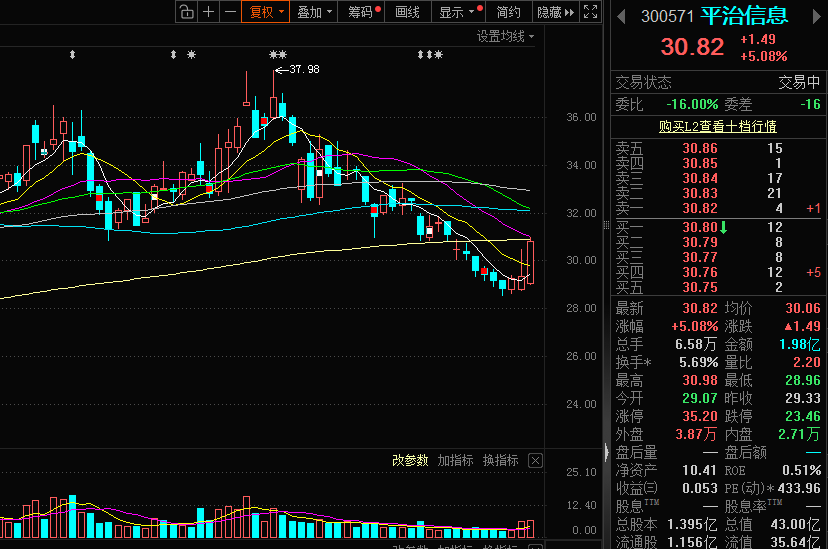Click the latest red candlestick on chart
The image size is (828, 549).
click(x=530, y=262)
